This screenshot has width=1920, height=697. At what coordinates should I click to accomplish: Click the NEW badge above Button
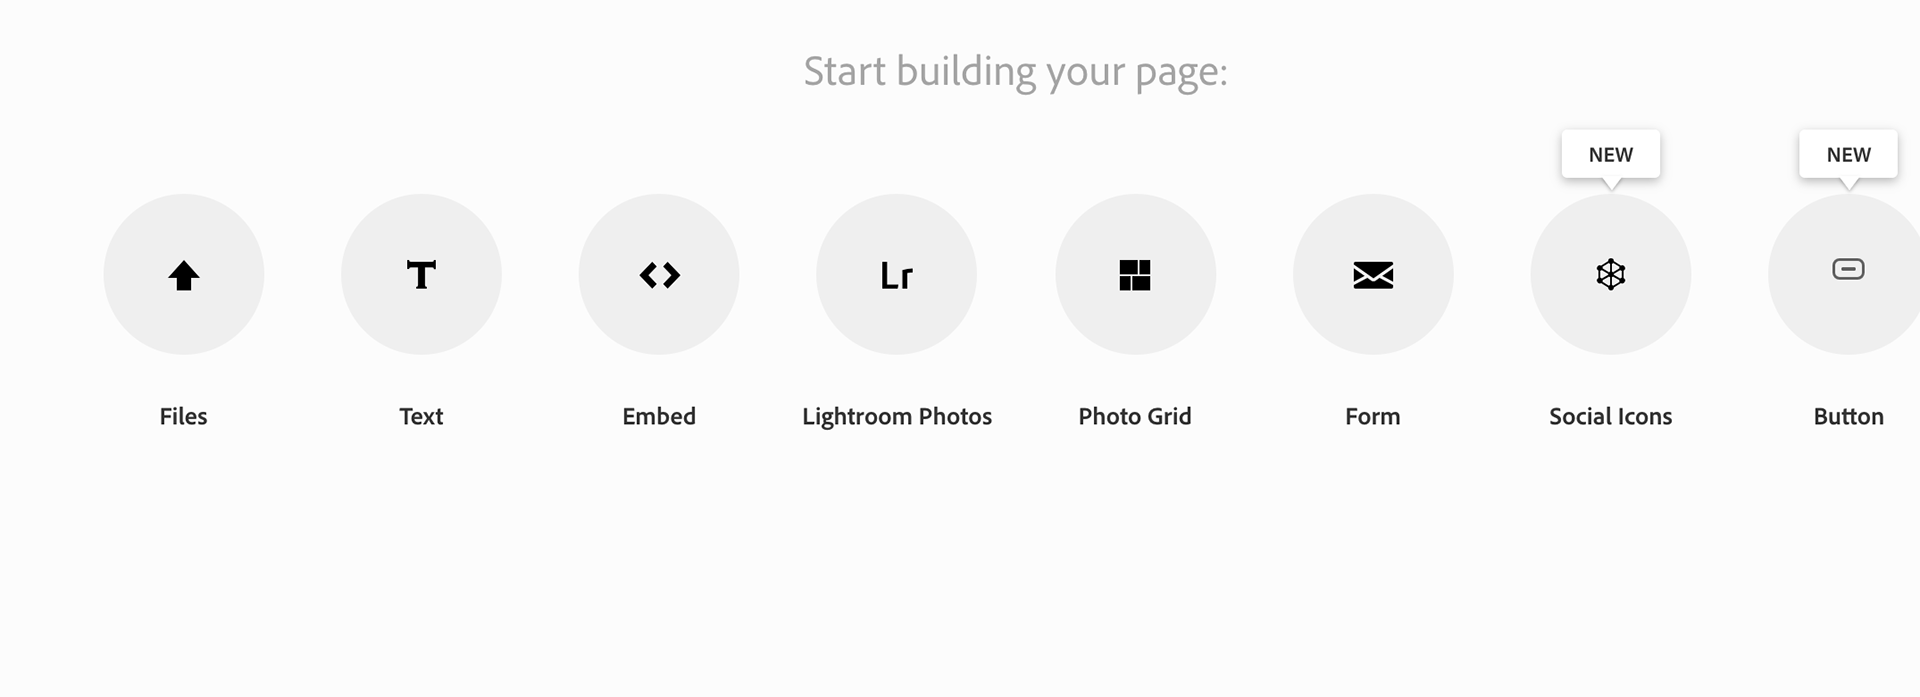1848,154
